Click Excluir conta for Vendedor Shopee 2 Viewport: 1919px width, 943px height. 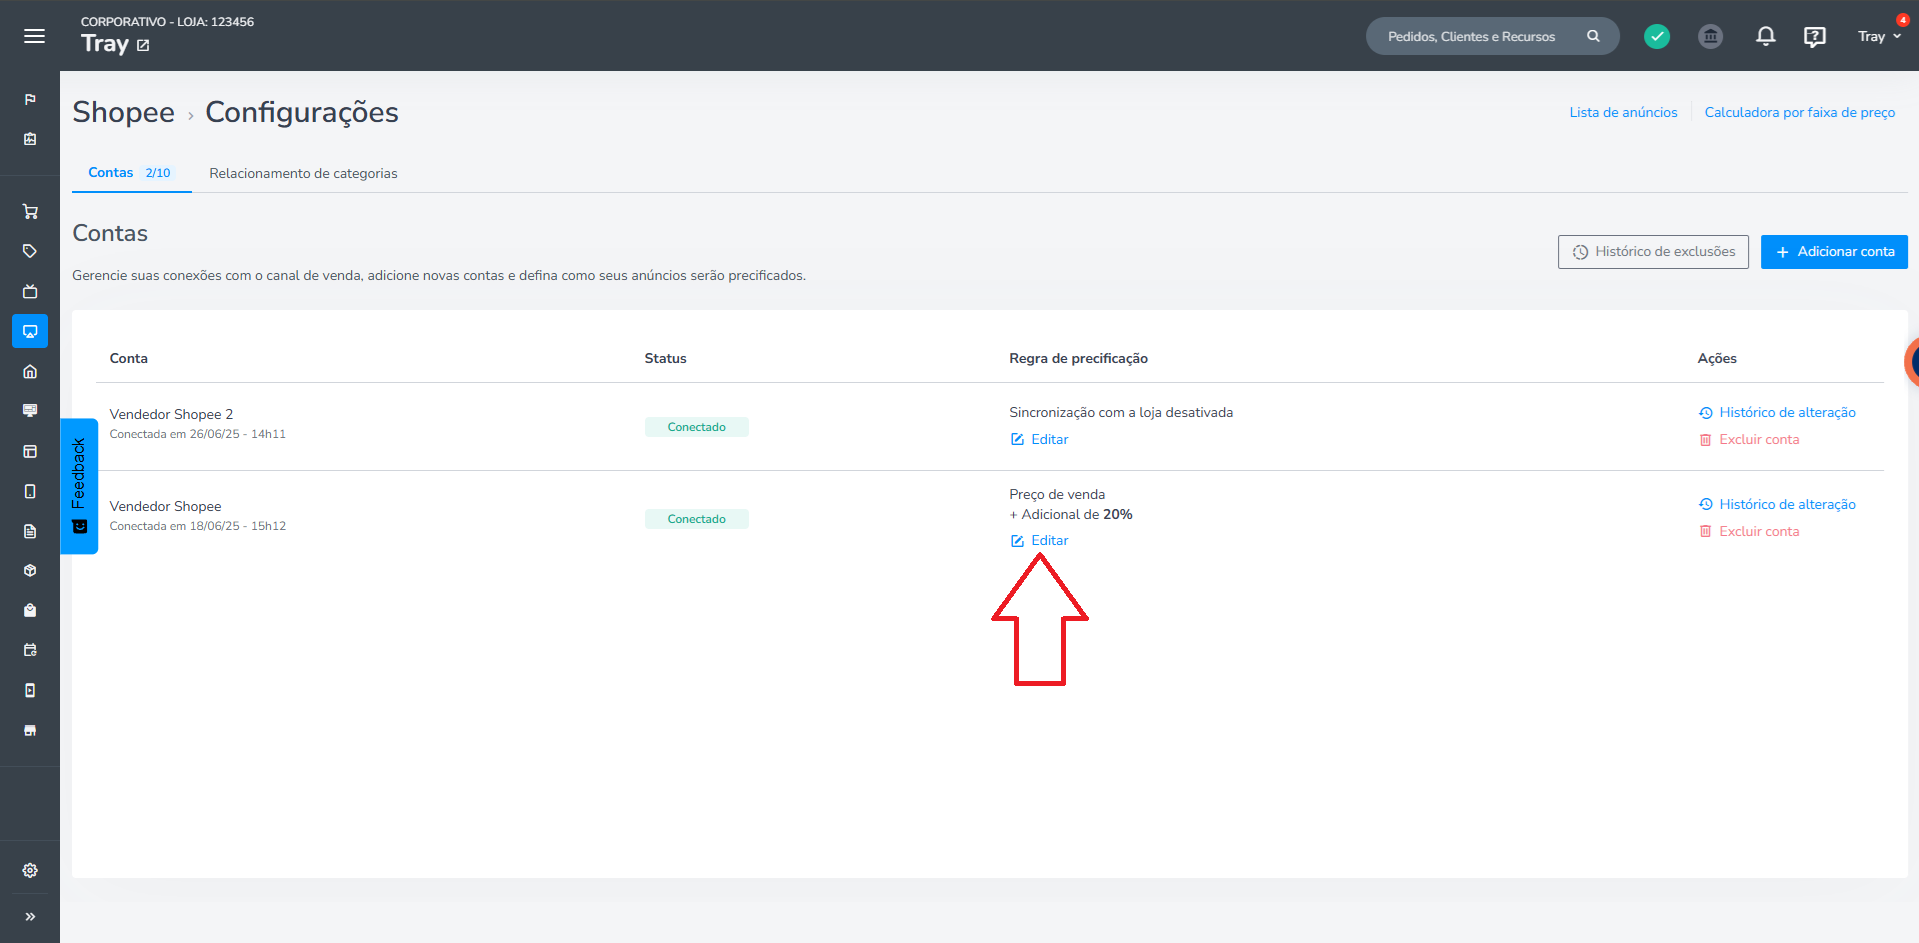point(1749,439)
